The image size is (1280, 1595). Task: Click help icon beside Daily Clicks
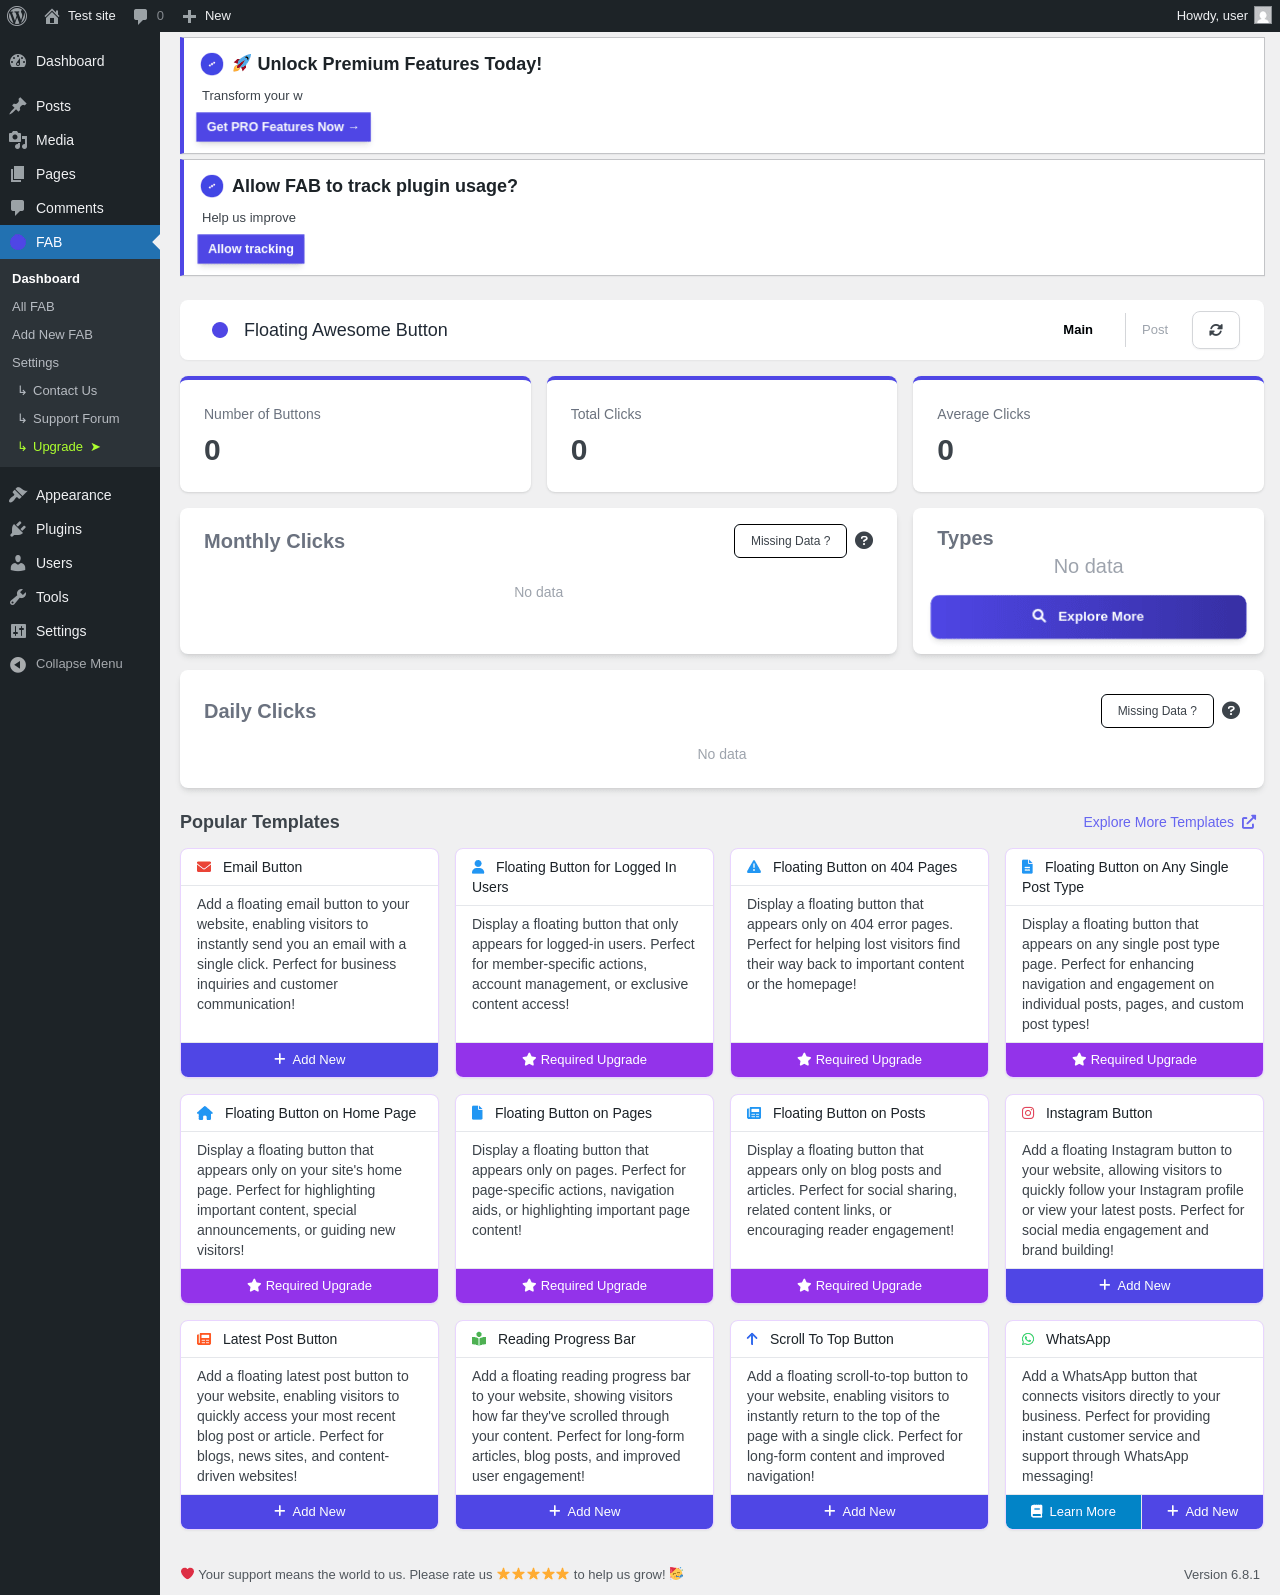coord(1231,710)
